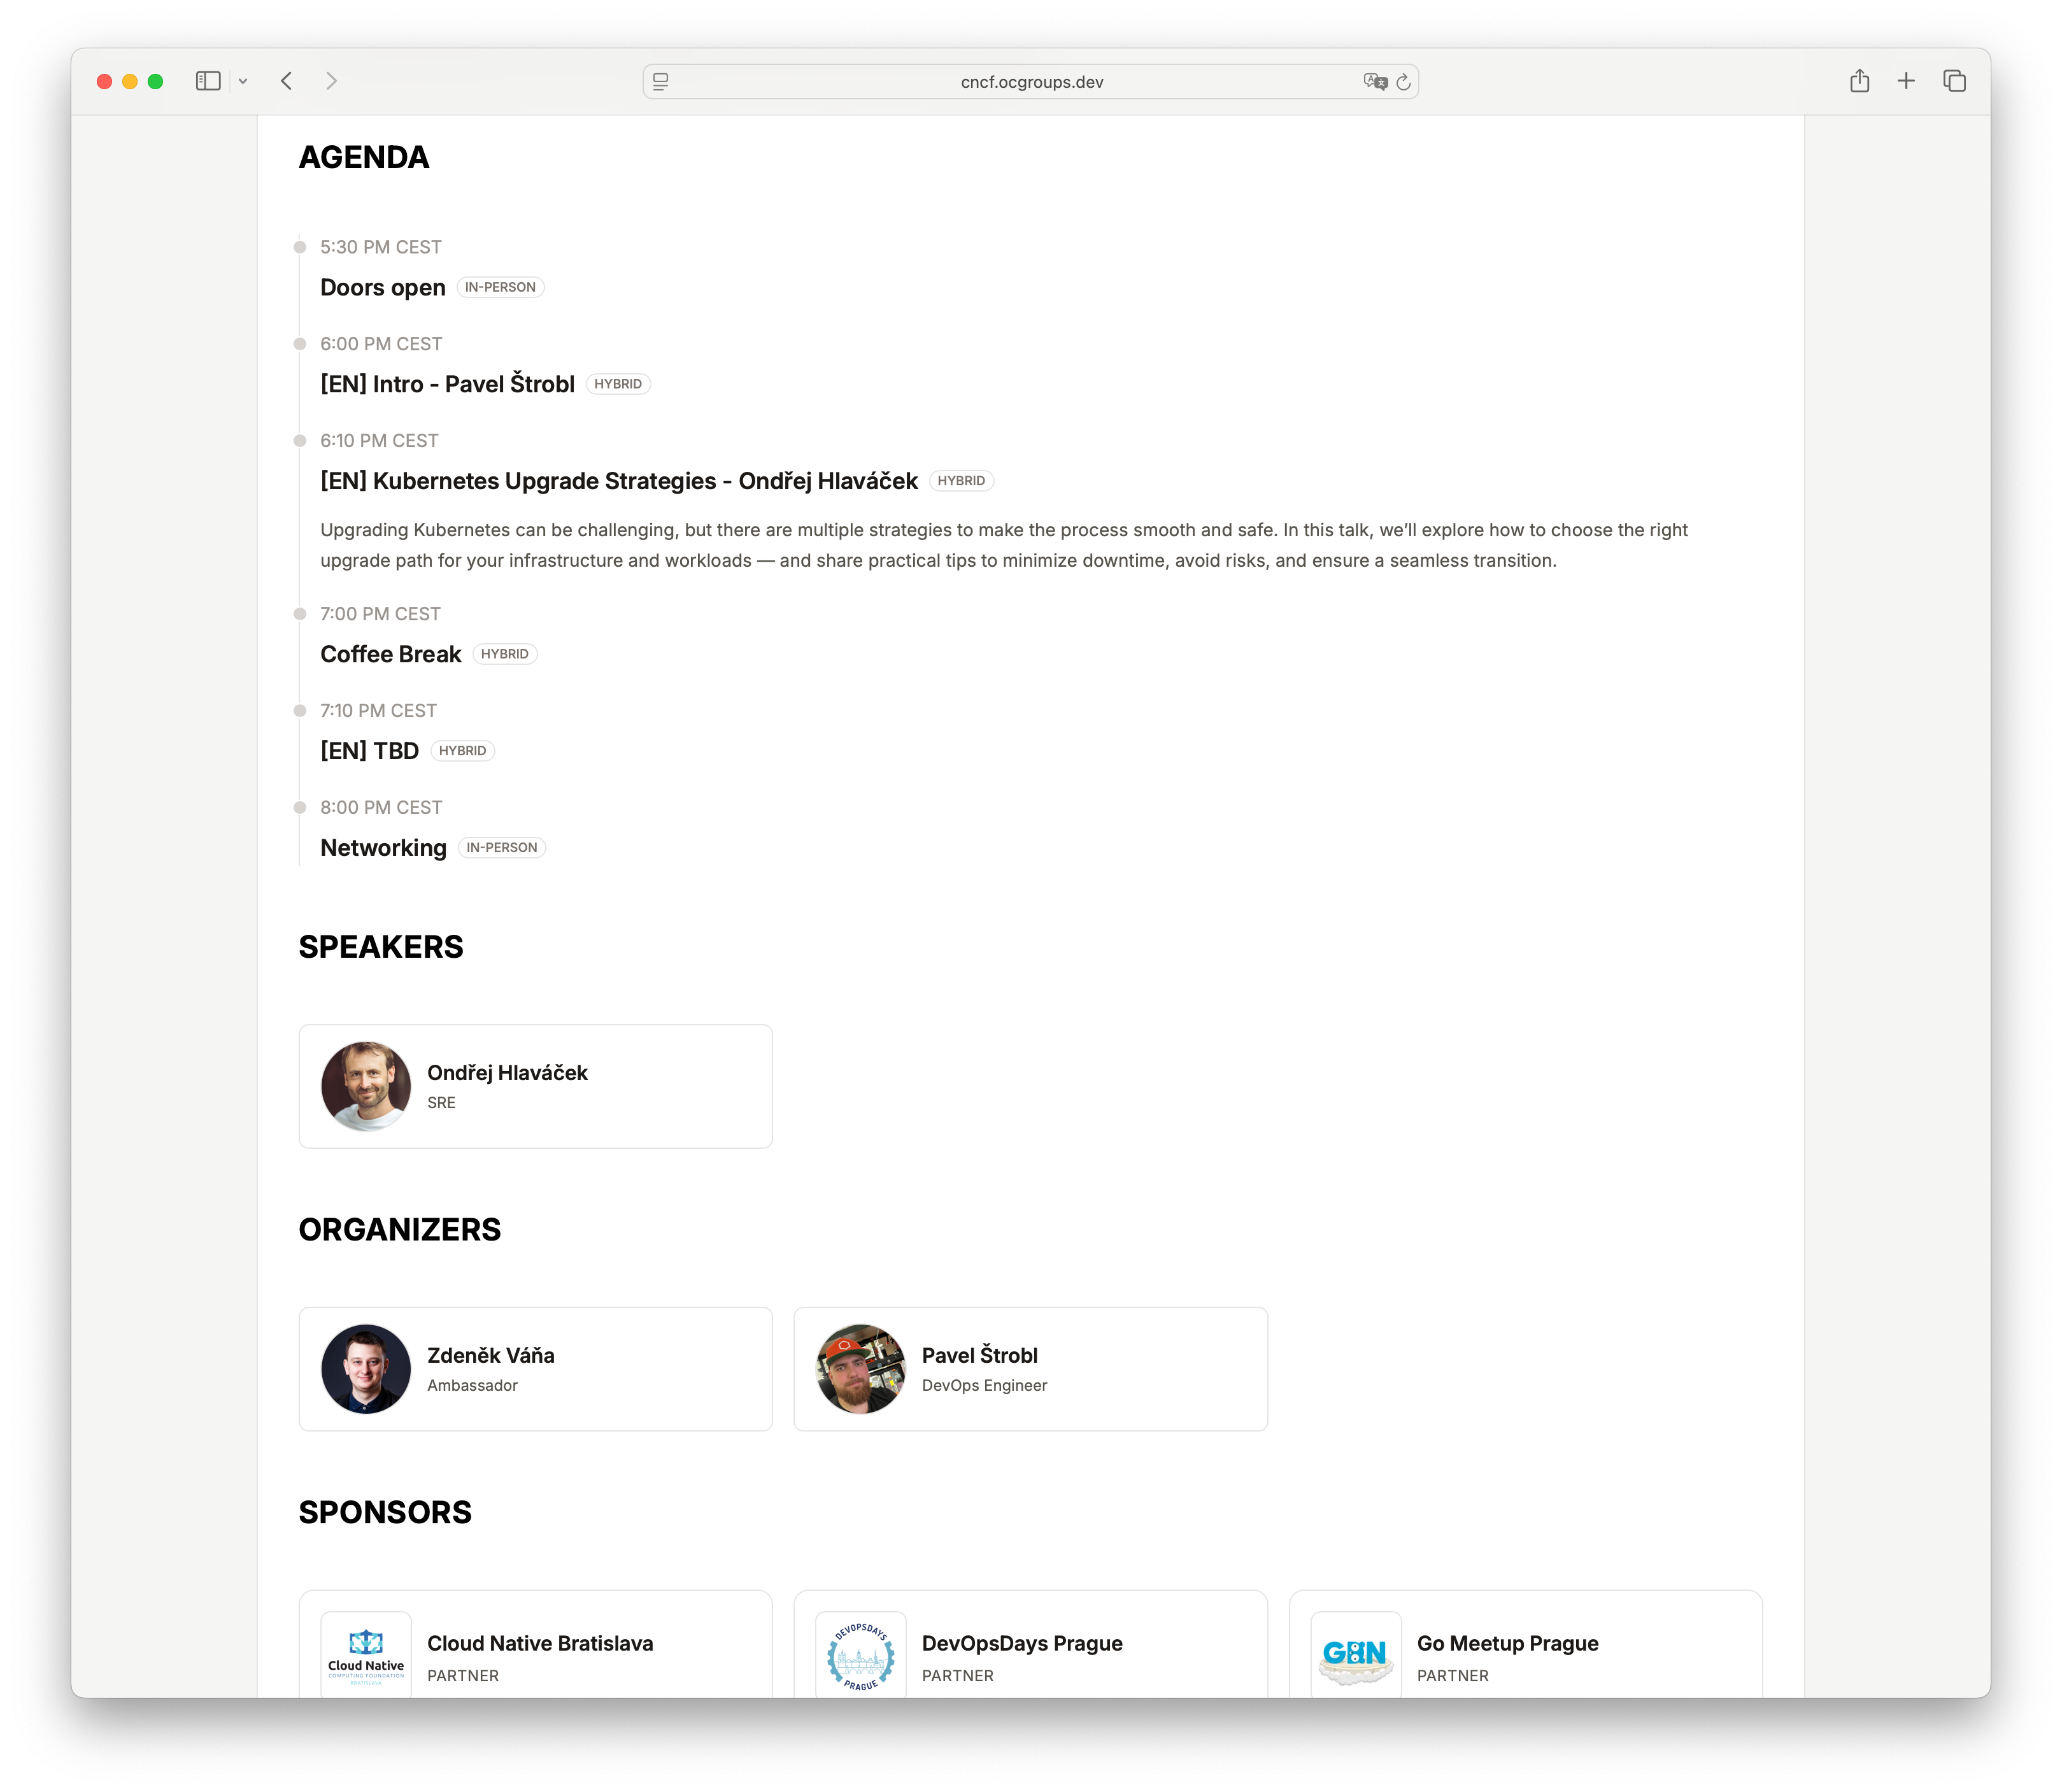Open Zdeněk Váňa organizer card
Viewport: 2062px width, 1792px height.
535,1368
